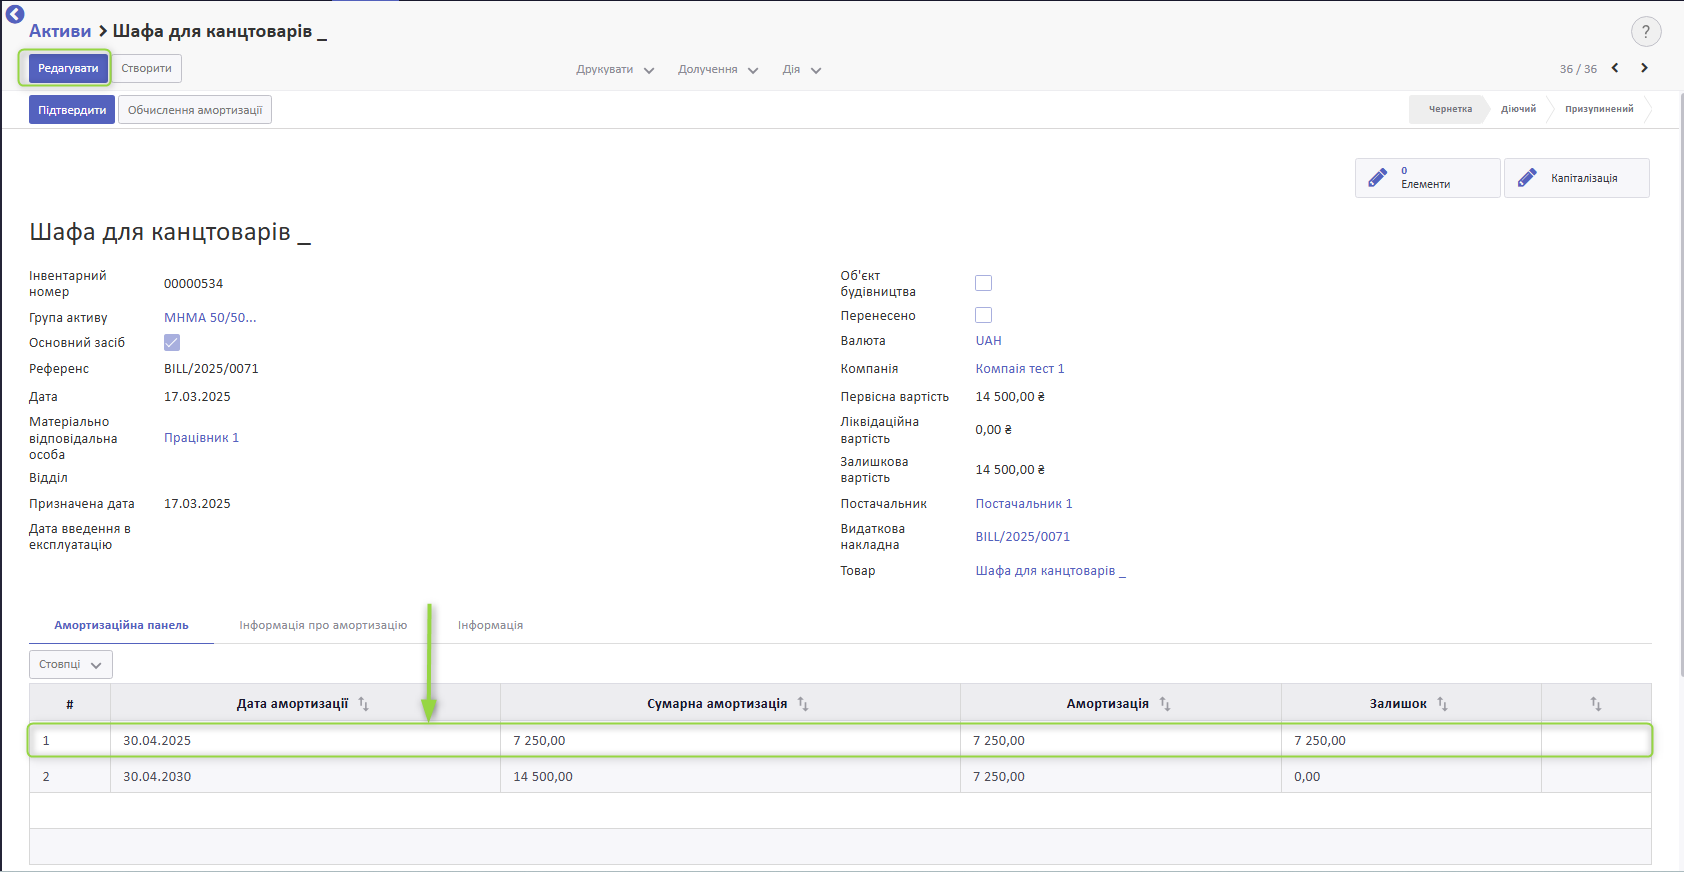This screenshot has width=1684, height=872.
Task: Sort by Дата амортизації sort icon
Action: (x=364, y=704)
